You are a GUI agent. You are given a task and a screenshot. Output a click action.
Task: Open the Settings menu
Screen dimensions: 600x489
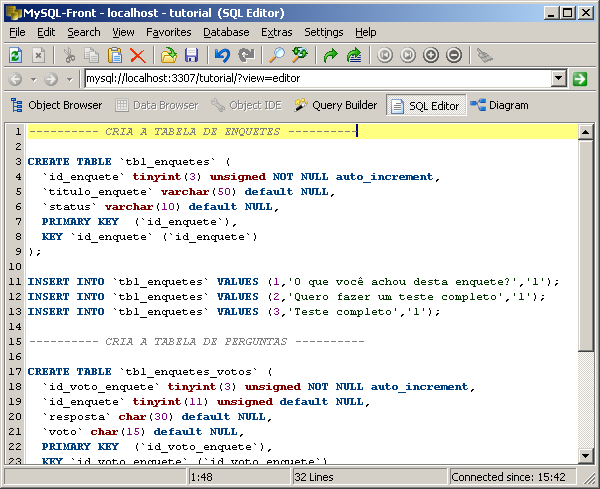(324, 32)
